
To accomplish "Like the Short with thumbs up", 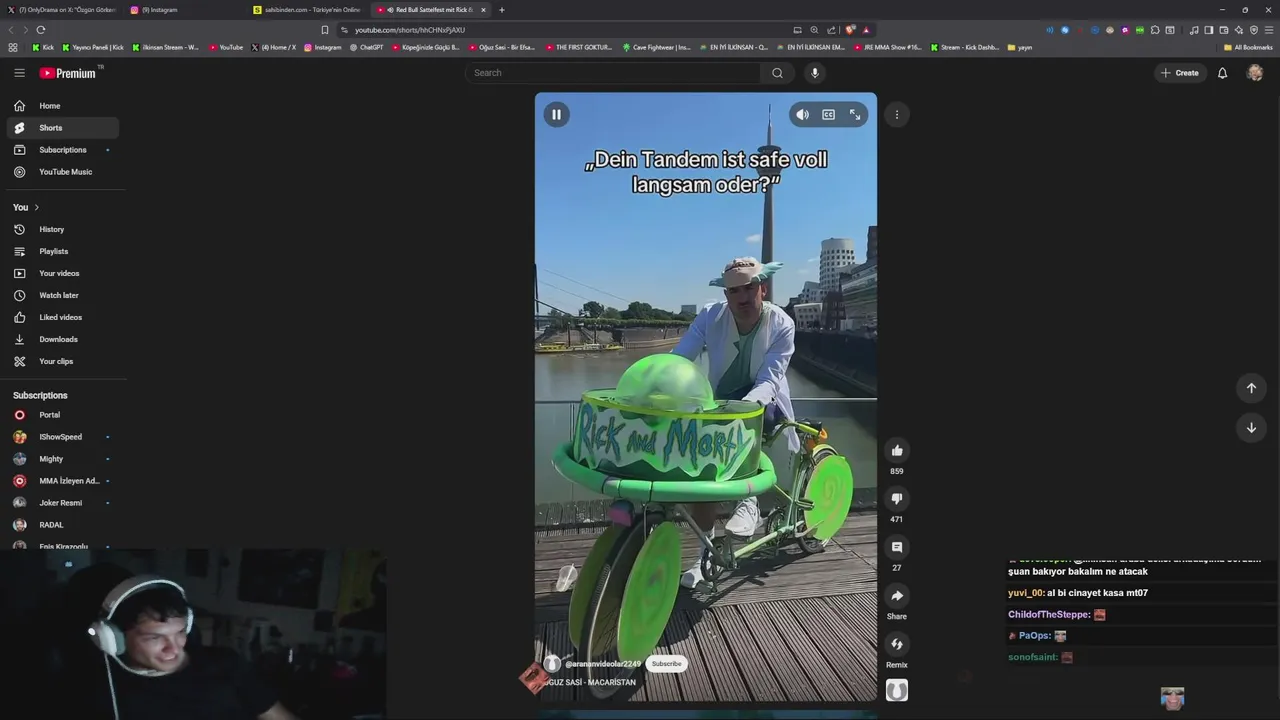I will point(897,450).
